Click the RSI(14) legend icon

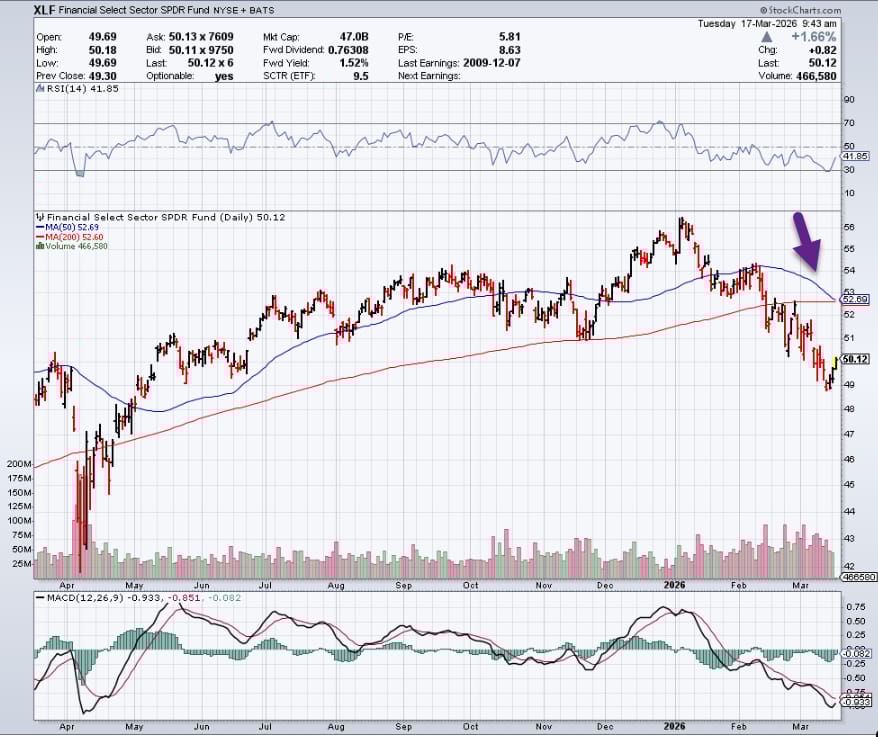coord(40,88)
